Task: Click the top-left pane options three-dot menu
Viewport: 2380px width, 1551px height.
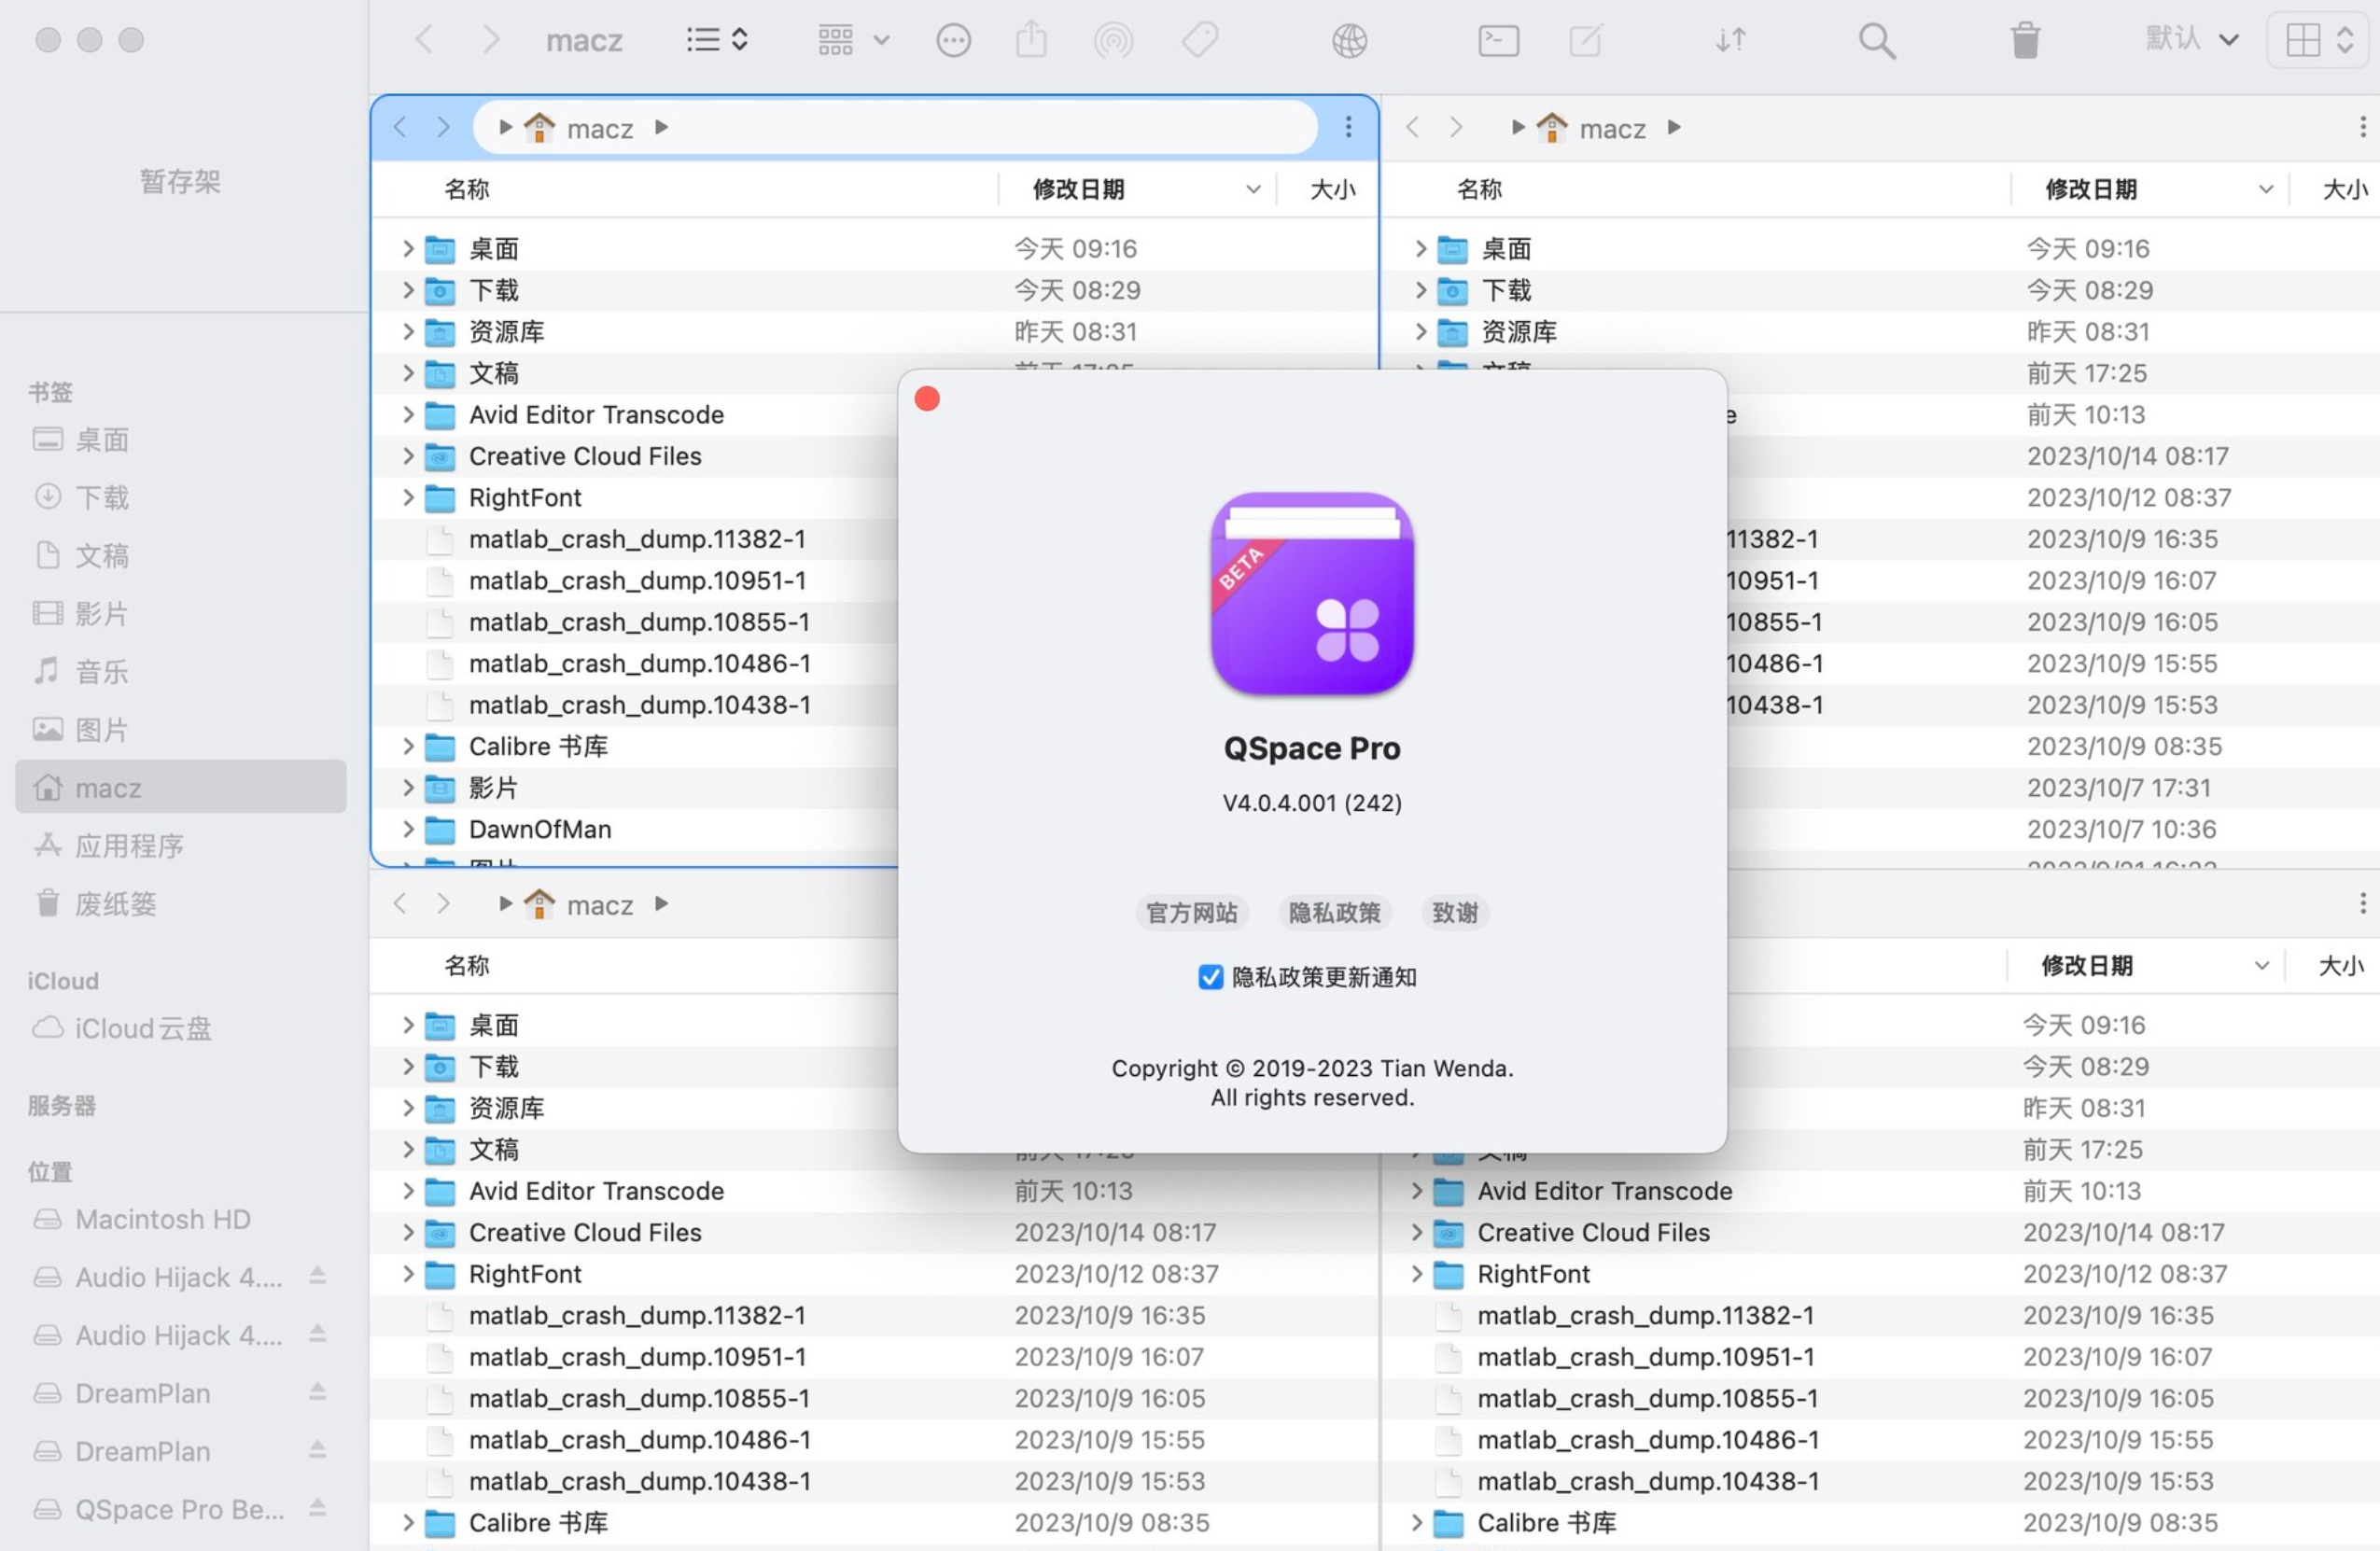Action: coord(1348,127)
